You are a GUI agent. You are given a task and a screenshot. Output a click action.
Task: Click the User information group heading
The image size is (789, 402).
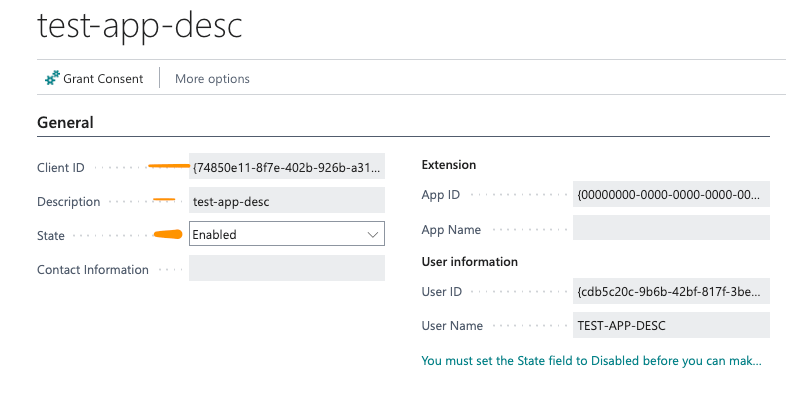coord(469,262)
